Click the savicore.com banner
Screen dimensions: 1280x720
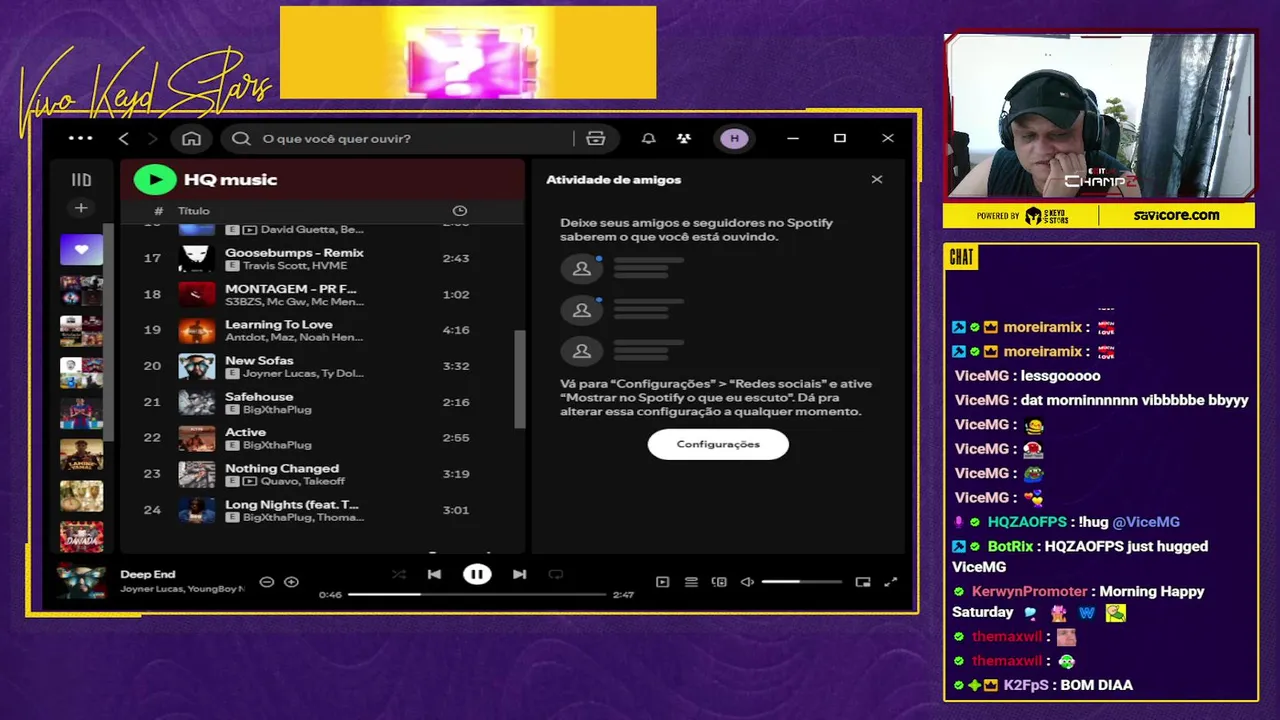tap(1176, 215)
